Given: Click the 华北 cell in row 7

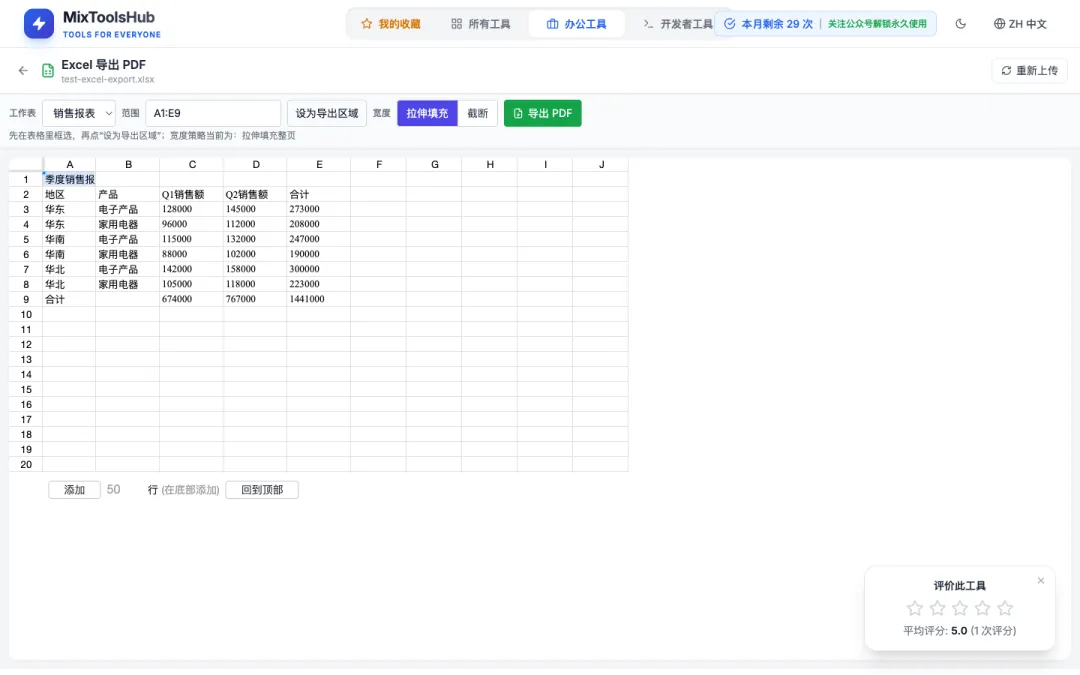Looking at the screenshot, I should pyautogui.click(x=70, y=269).
